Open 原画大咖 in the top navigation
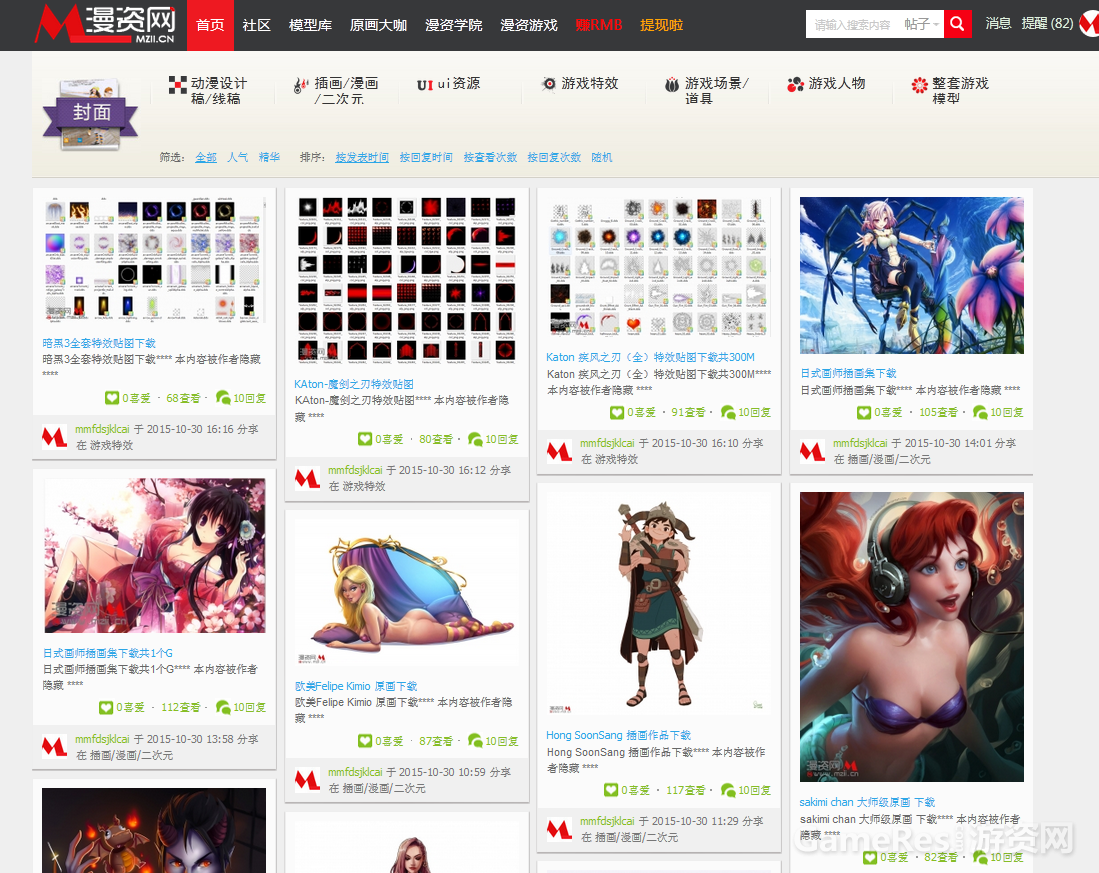Image resolution: width=1099 pixels, height=873 pixels. click(378, 25)
